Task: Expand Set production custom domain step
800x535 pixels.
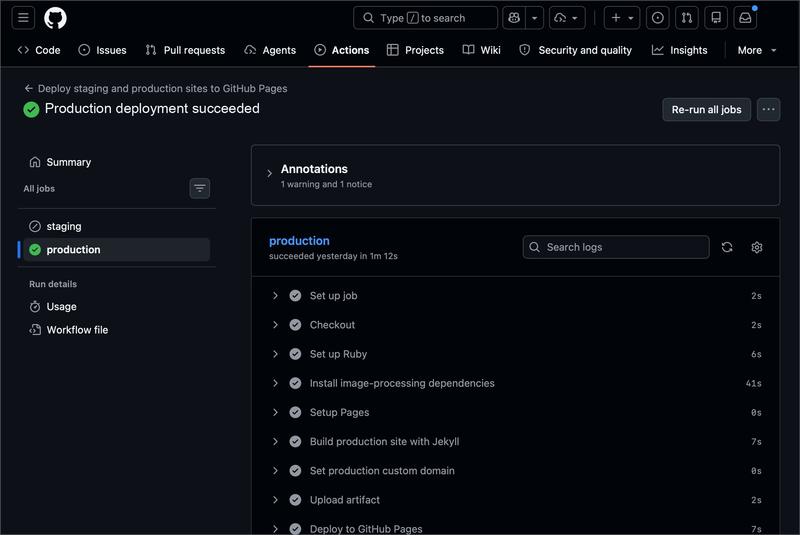Action: 515,471
